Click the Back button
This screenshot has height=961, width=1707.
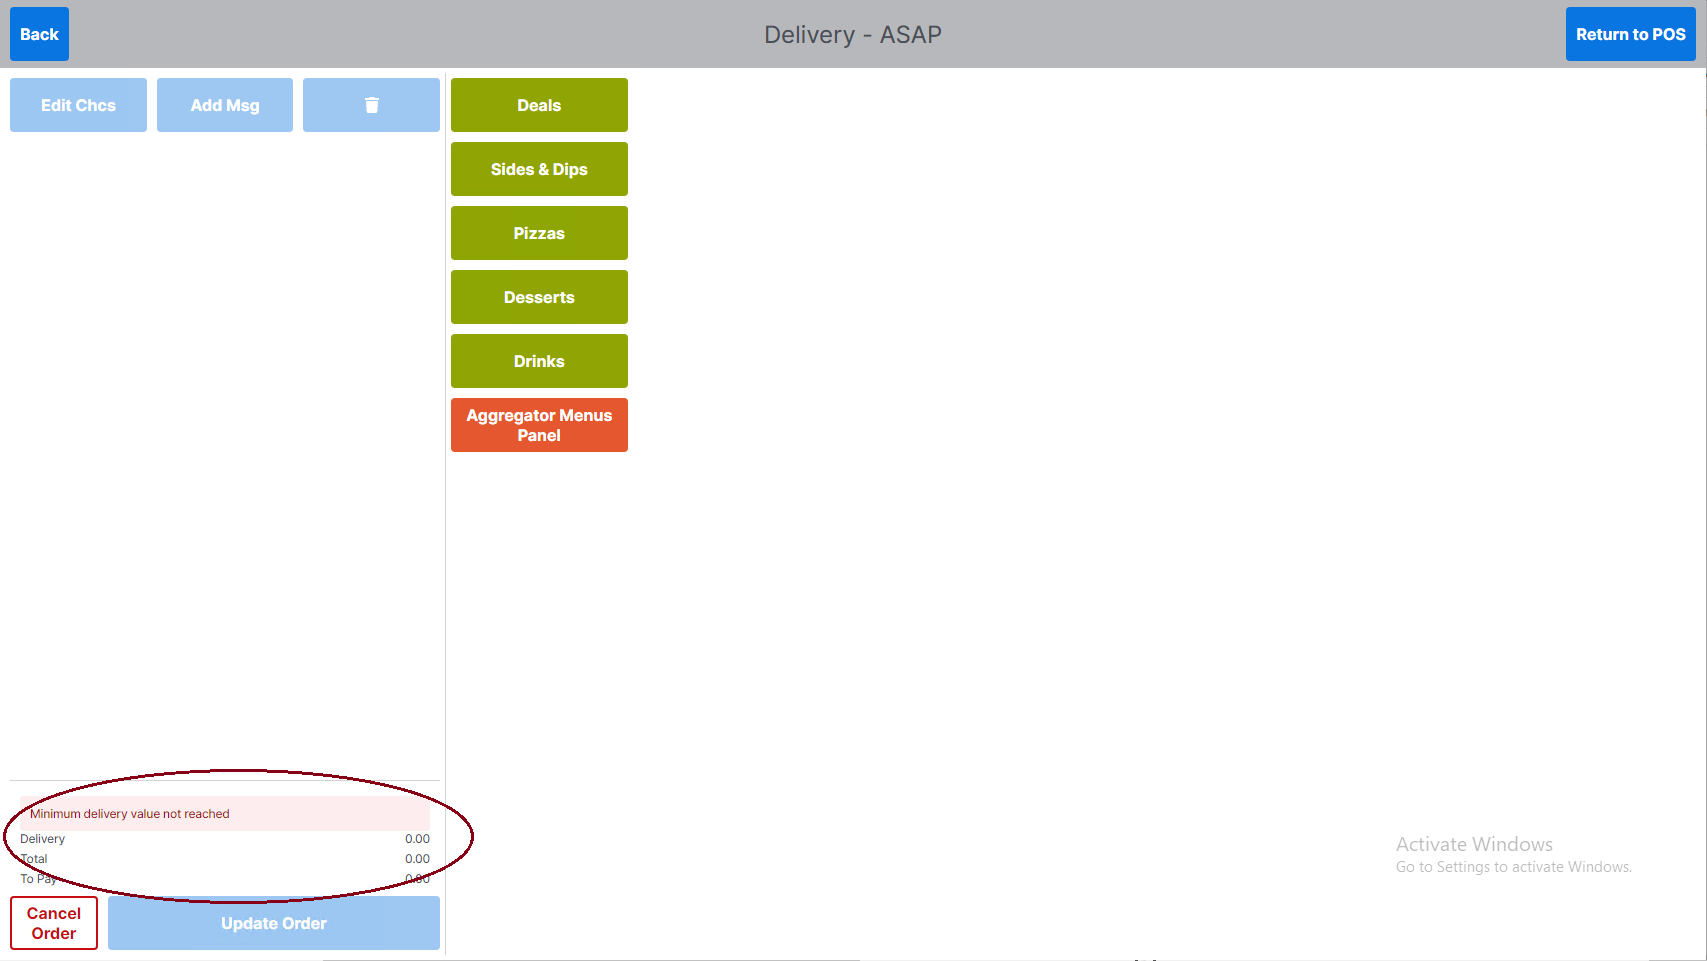point(39,34)
